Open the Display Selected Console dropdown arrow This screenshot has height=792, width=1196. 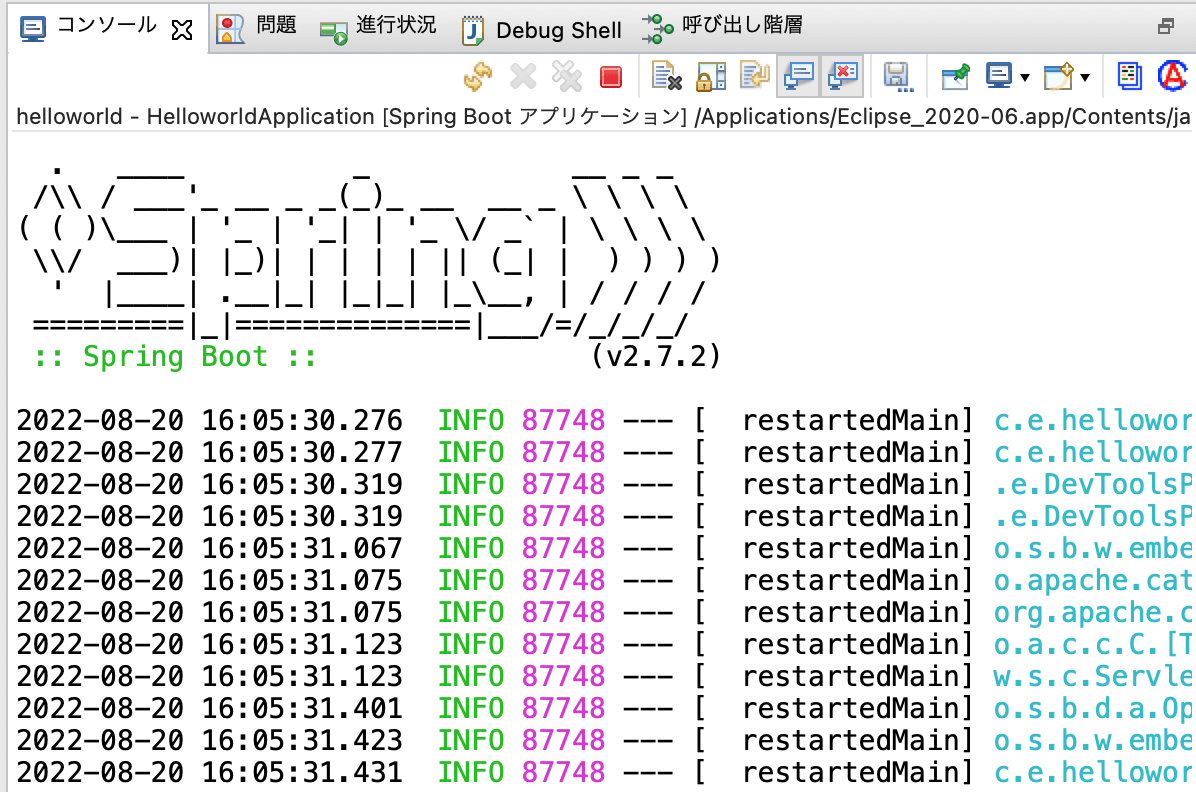pos(1025,78)
